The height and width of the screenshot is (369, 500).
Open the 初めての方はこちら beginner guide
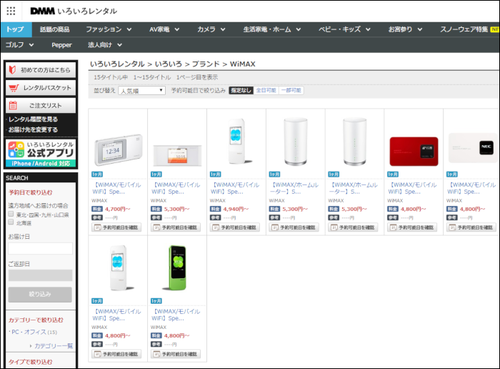click(x=41, y=70)
